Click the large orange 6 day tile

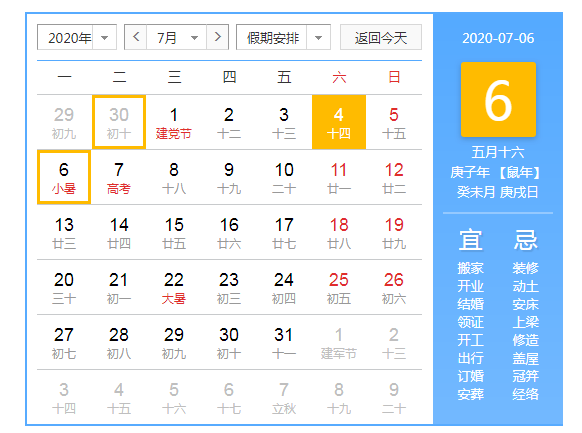pyautogui.click(x=498, y=99)
